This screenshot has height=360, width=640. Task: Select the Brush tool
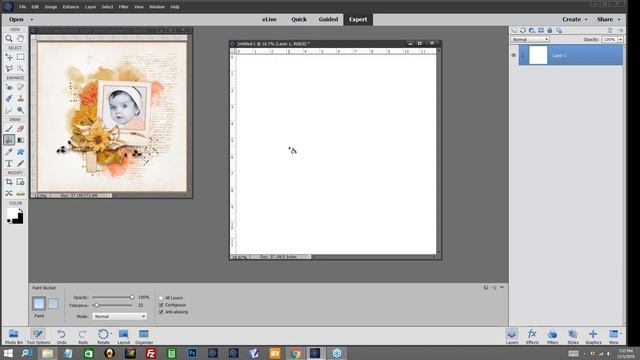point(9,129)
